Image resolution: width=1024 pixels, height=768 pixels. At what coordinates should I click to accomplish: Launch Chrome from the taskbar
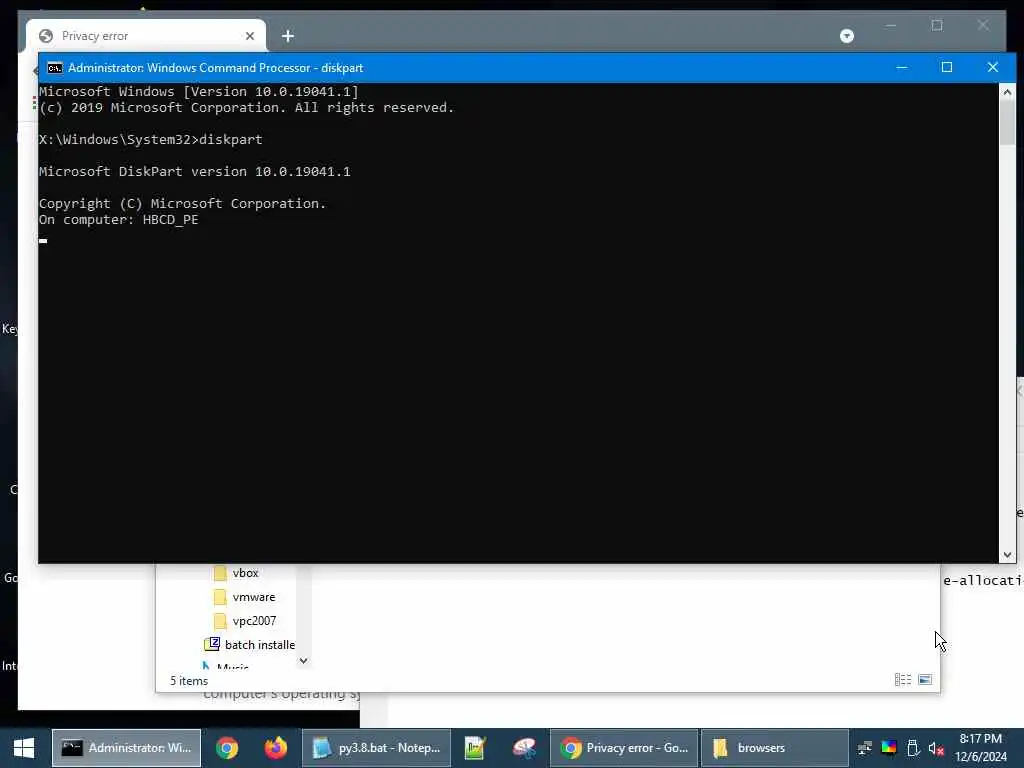227,748
